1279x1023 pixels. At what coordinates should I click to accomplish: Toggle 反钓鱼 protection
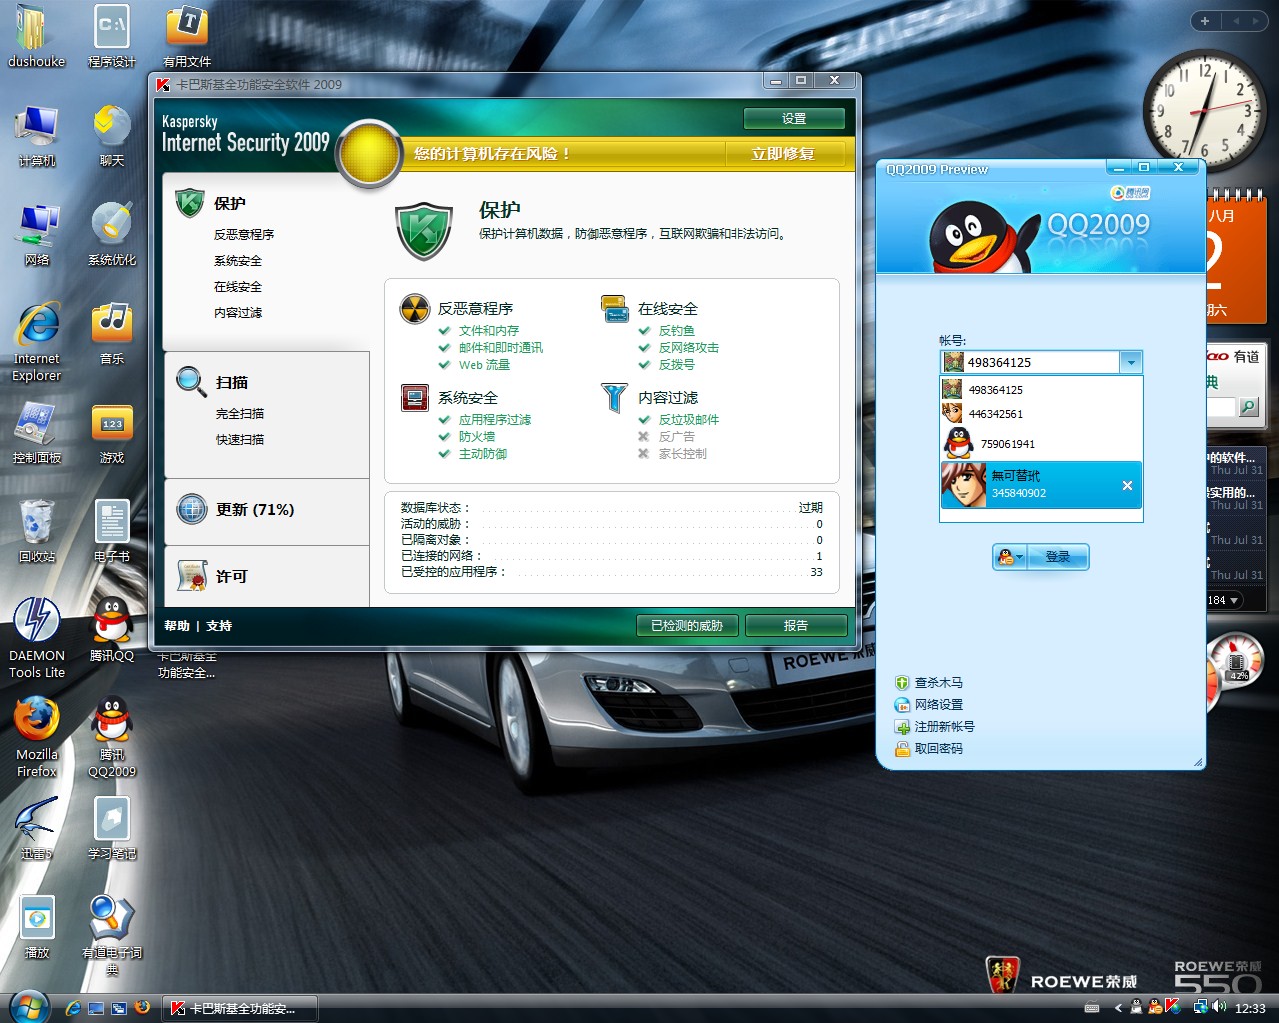(x=666, y=330)
